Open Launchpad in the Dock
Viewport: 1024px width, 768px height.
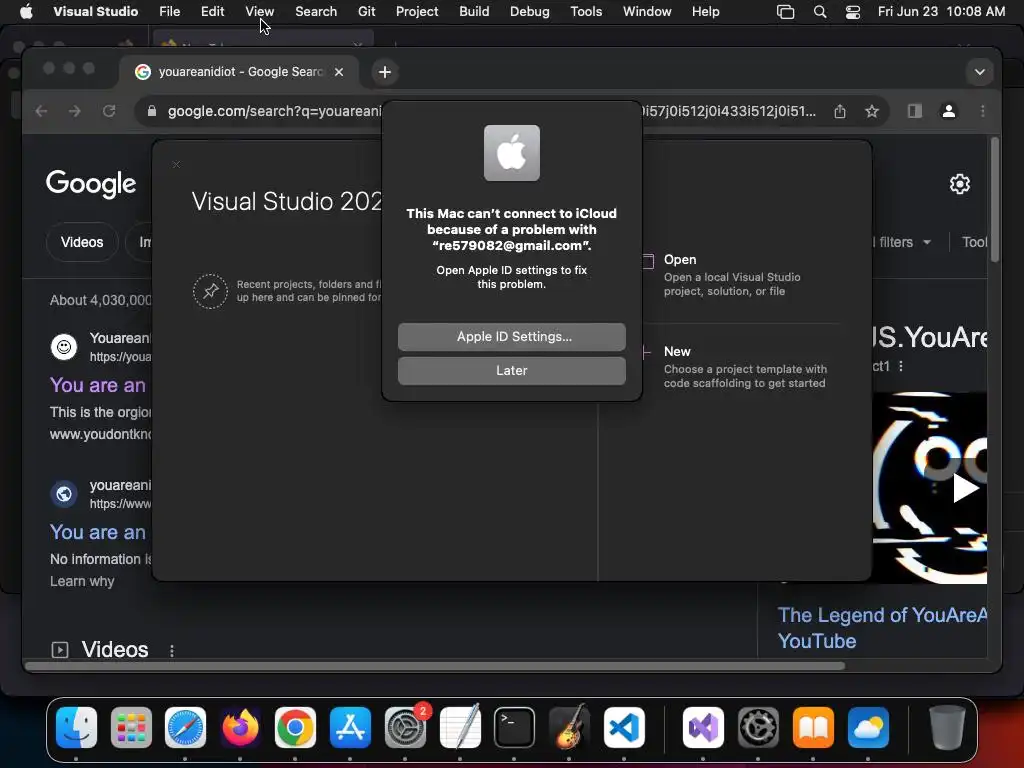[131, 728]
